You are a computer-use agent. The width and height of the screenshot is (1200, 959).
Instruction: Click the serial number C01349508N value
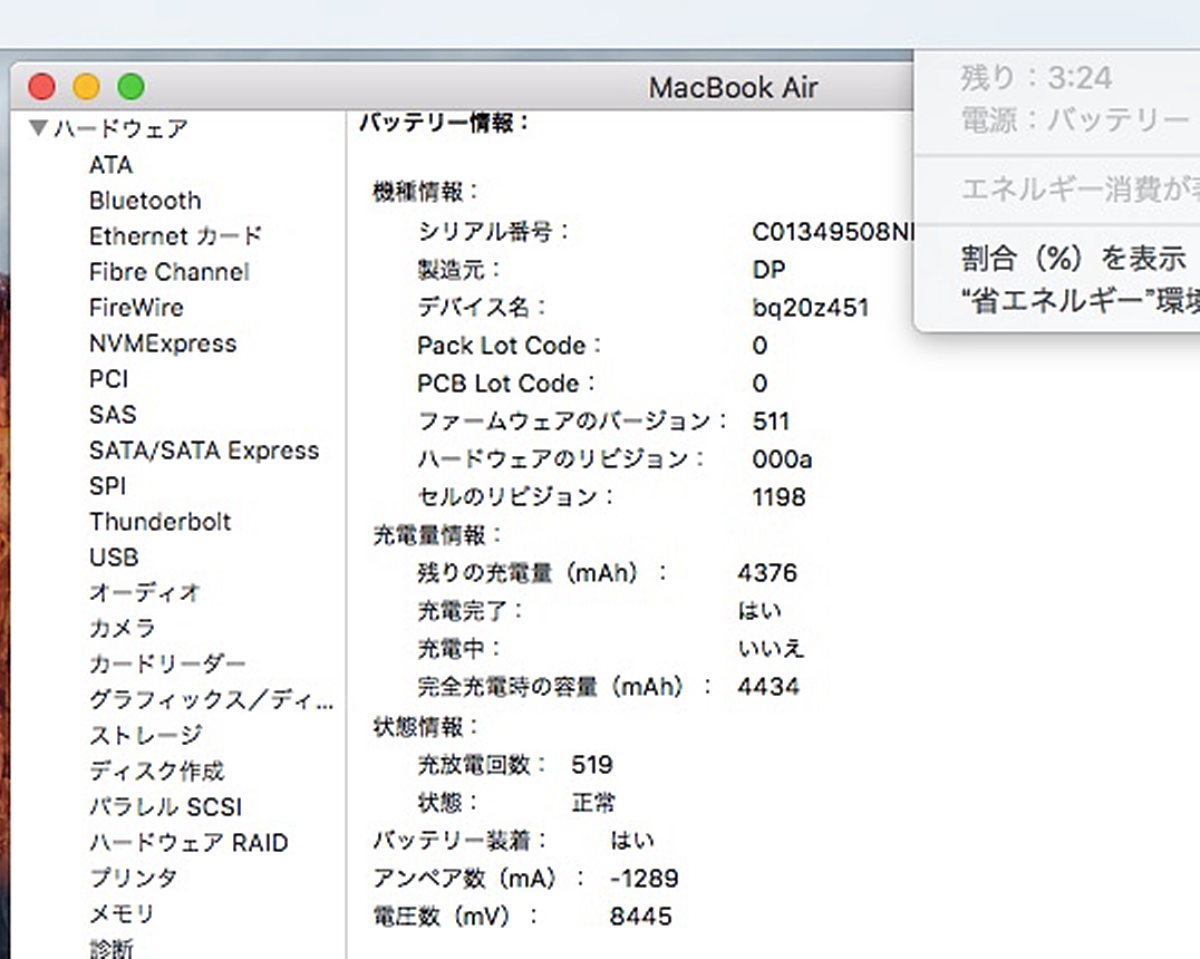(x=833, y=232)
